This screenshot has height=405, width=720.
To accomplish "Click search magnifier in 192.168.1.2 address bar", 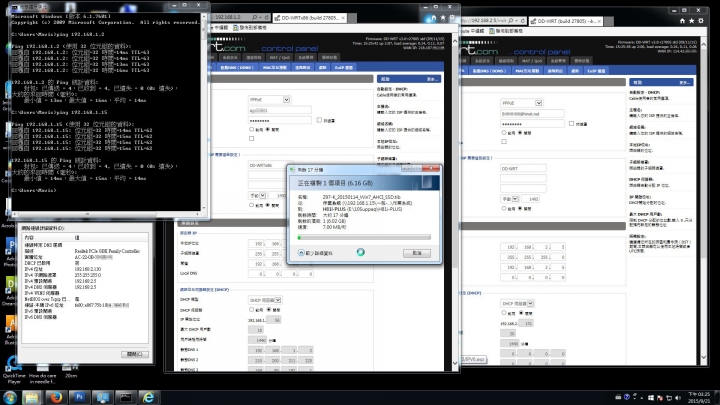I will pyautogui.click(x=254, y=17).
